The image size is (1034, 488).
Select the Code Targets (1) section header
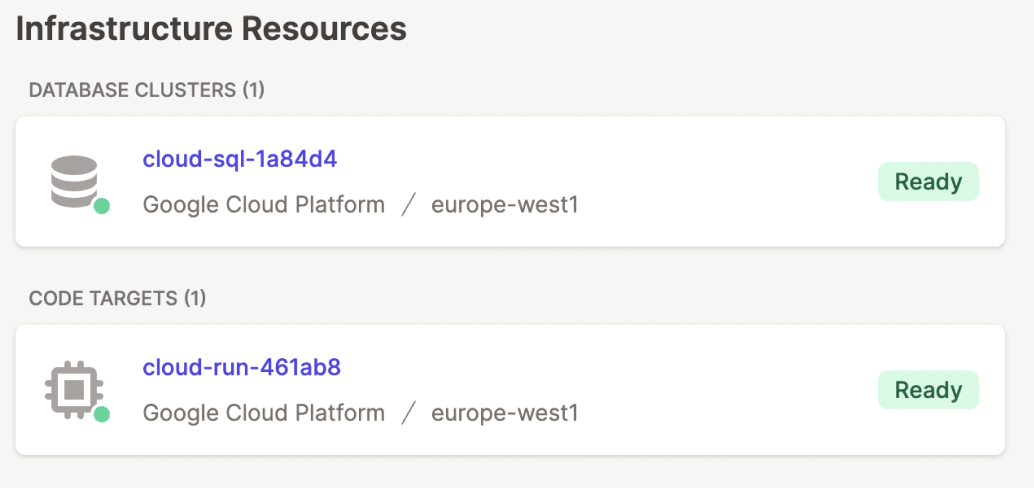click(x=117, y=298)
